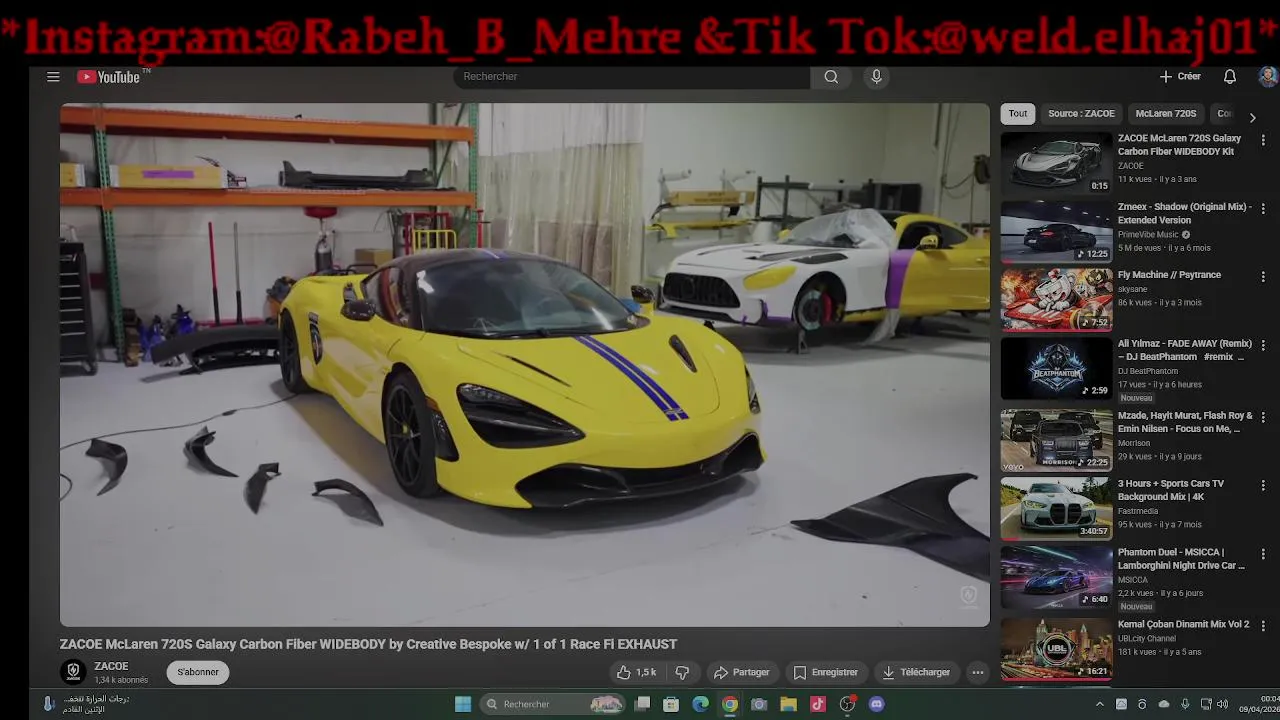Open the ZACOE channel name link

tap(111, 666)
